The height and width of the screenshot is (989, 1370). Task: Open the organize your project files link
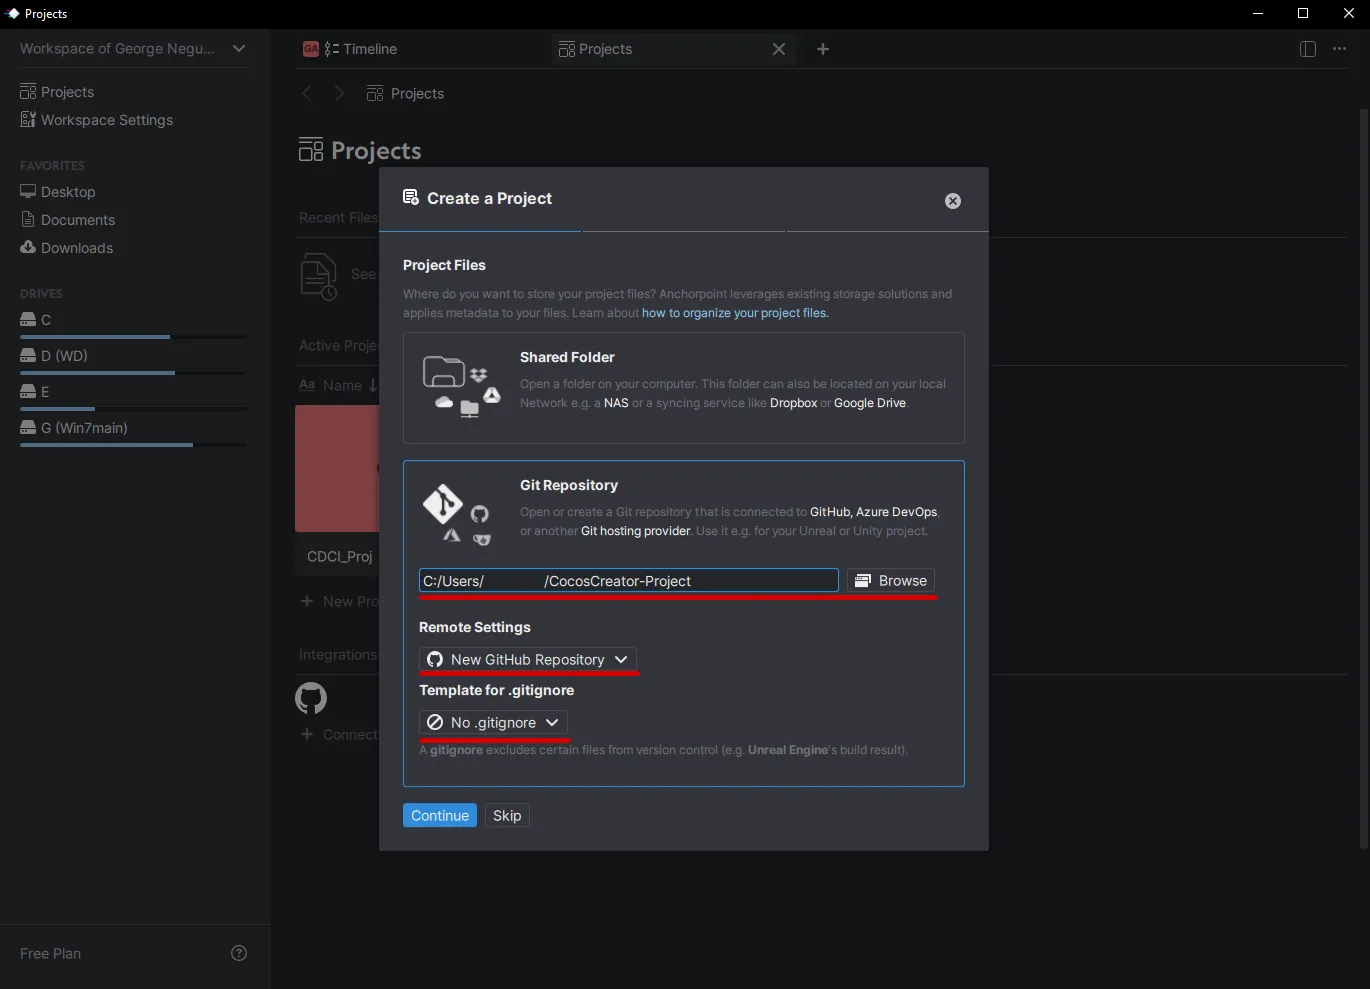735,312
